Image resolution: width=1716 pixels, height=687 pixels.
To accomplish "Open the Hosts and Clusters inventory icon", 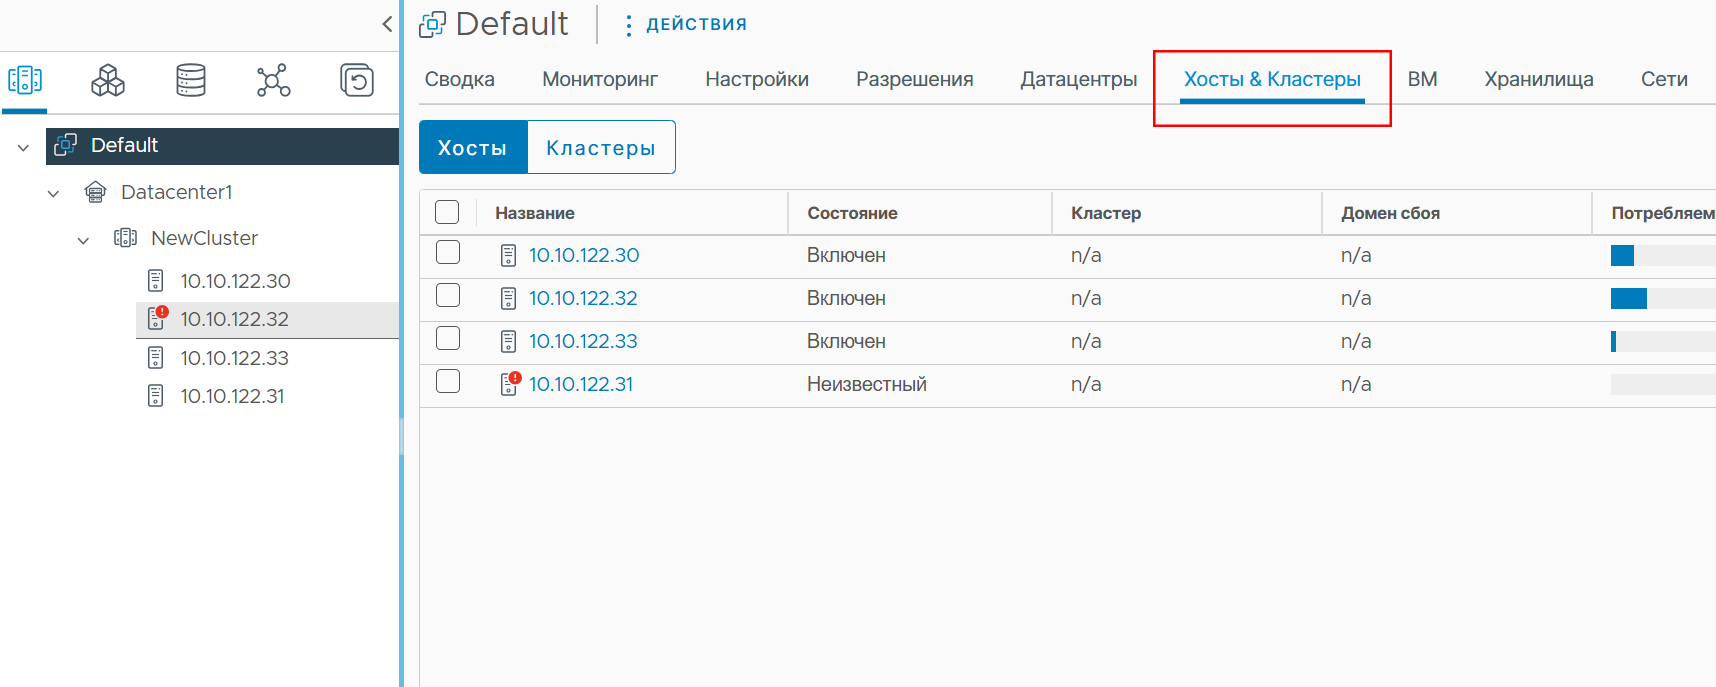I will (25, 80).
